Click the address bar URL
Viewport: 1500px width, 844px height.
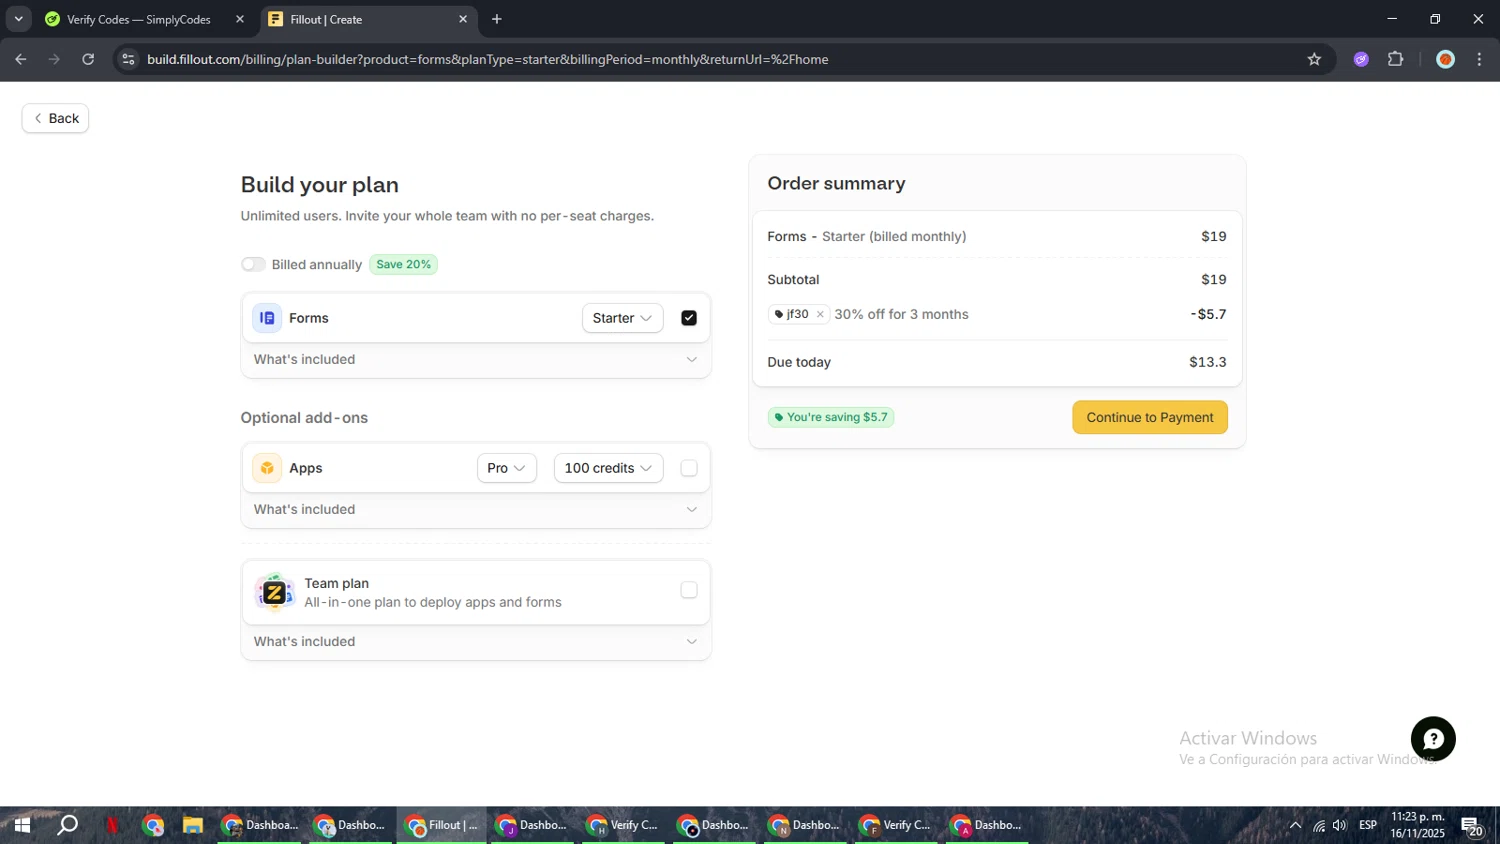[x=488, y=59]
